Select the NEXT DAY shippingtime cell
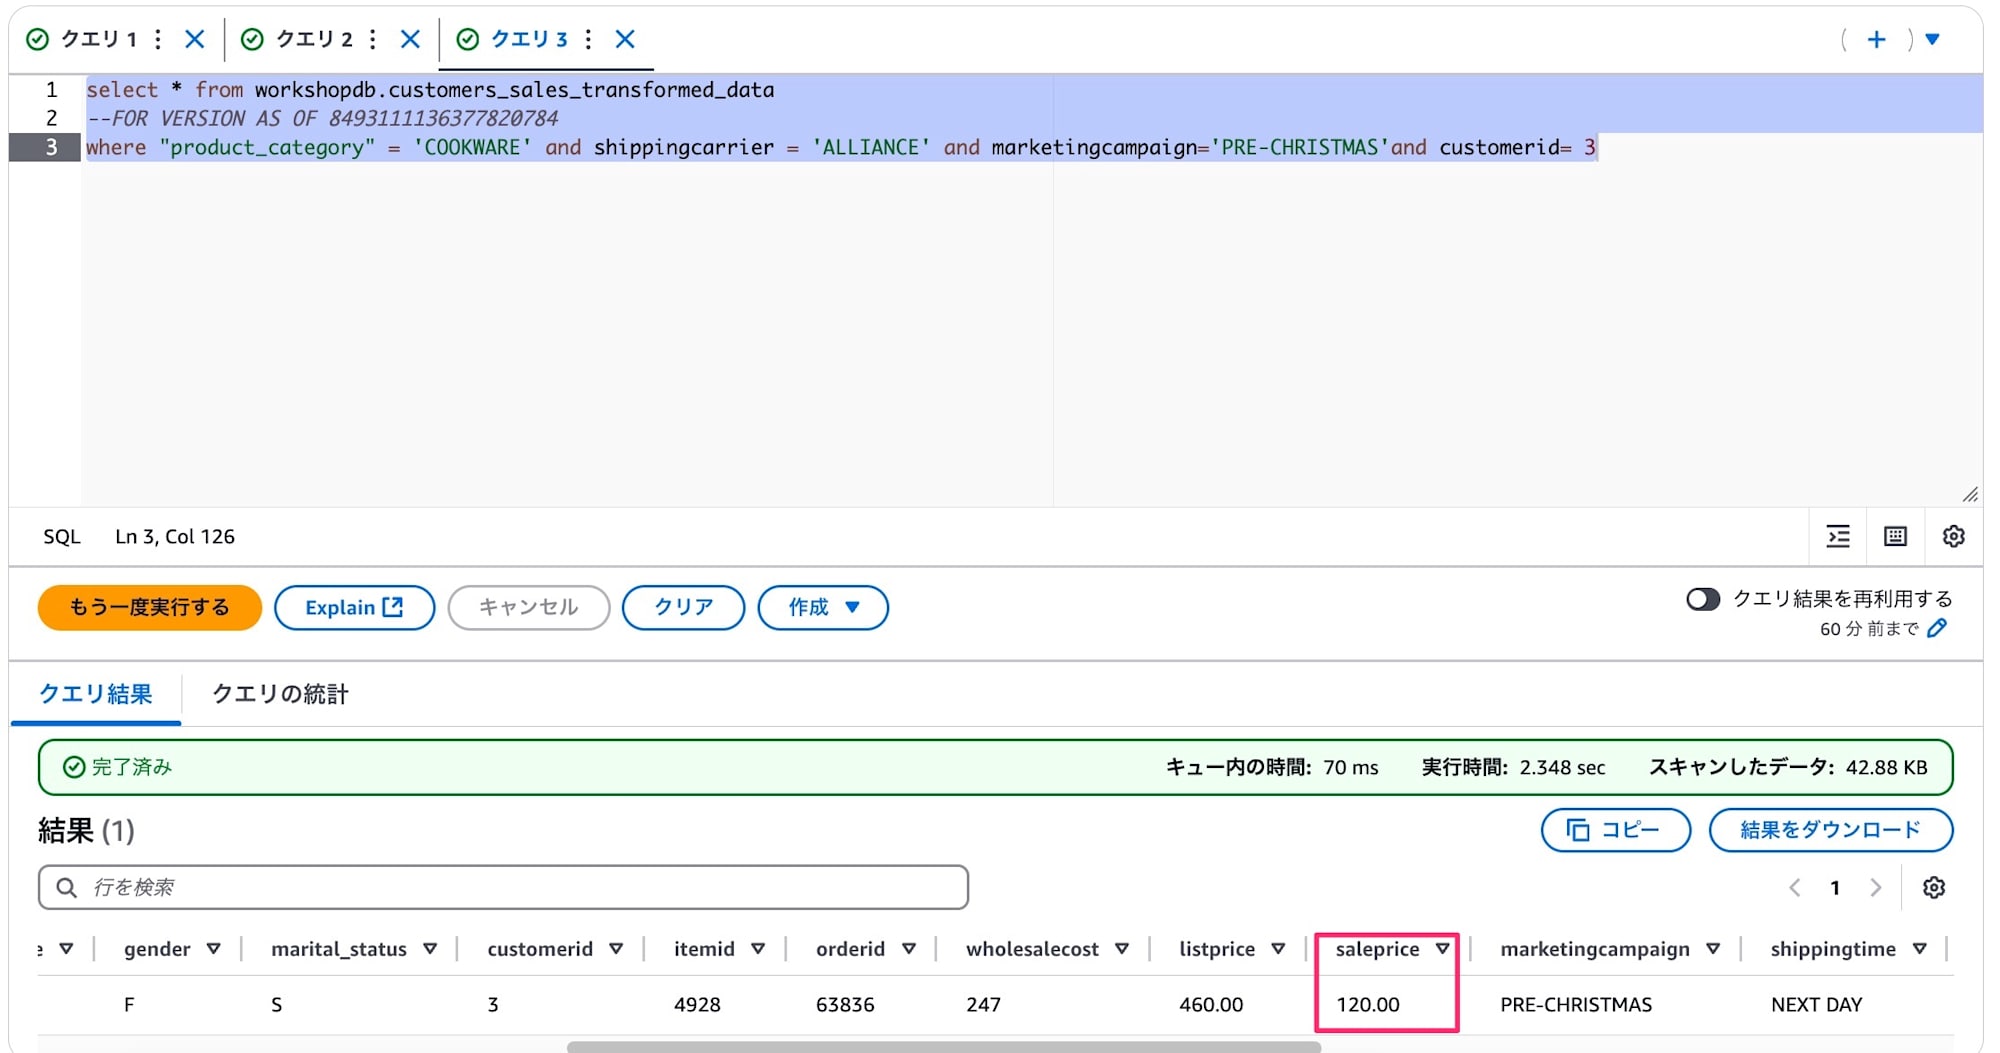 1816,1004
